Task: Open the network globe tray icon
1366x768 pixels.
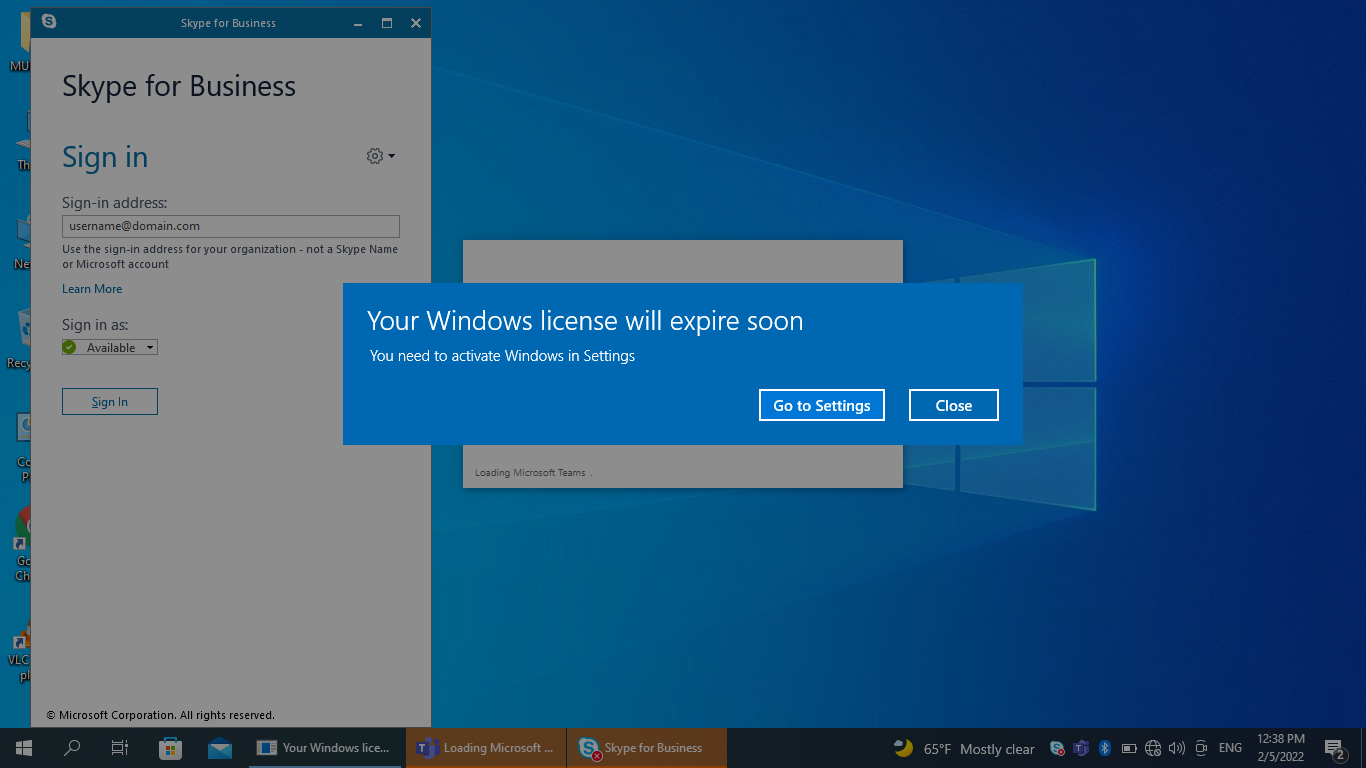Action: 1153,748
